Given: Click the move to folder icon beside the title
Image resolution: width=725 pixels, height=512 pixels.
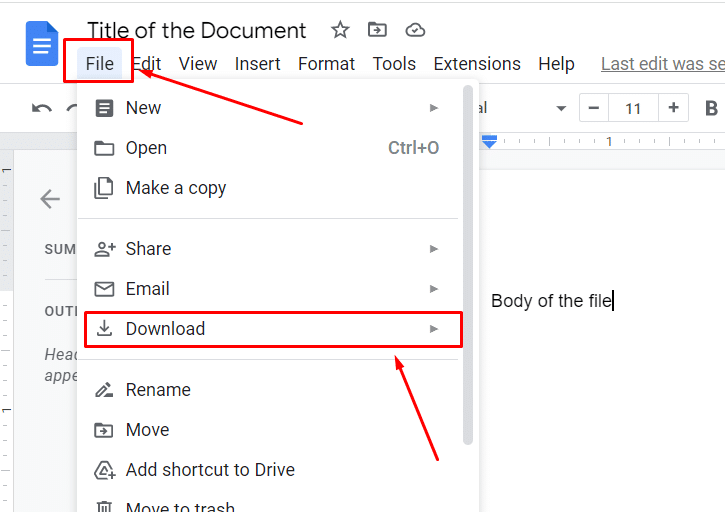Looking at the screenshot, I should (x=377, y=30).
